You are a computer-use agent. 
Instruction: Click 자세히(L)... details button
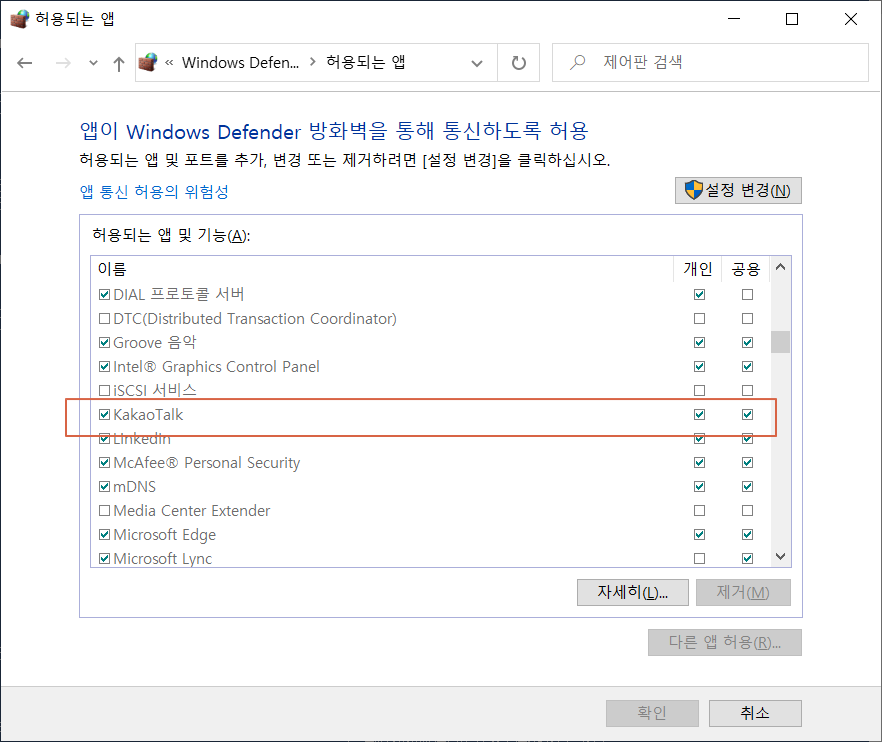632,592
